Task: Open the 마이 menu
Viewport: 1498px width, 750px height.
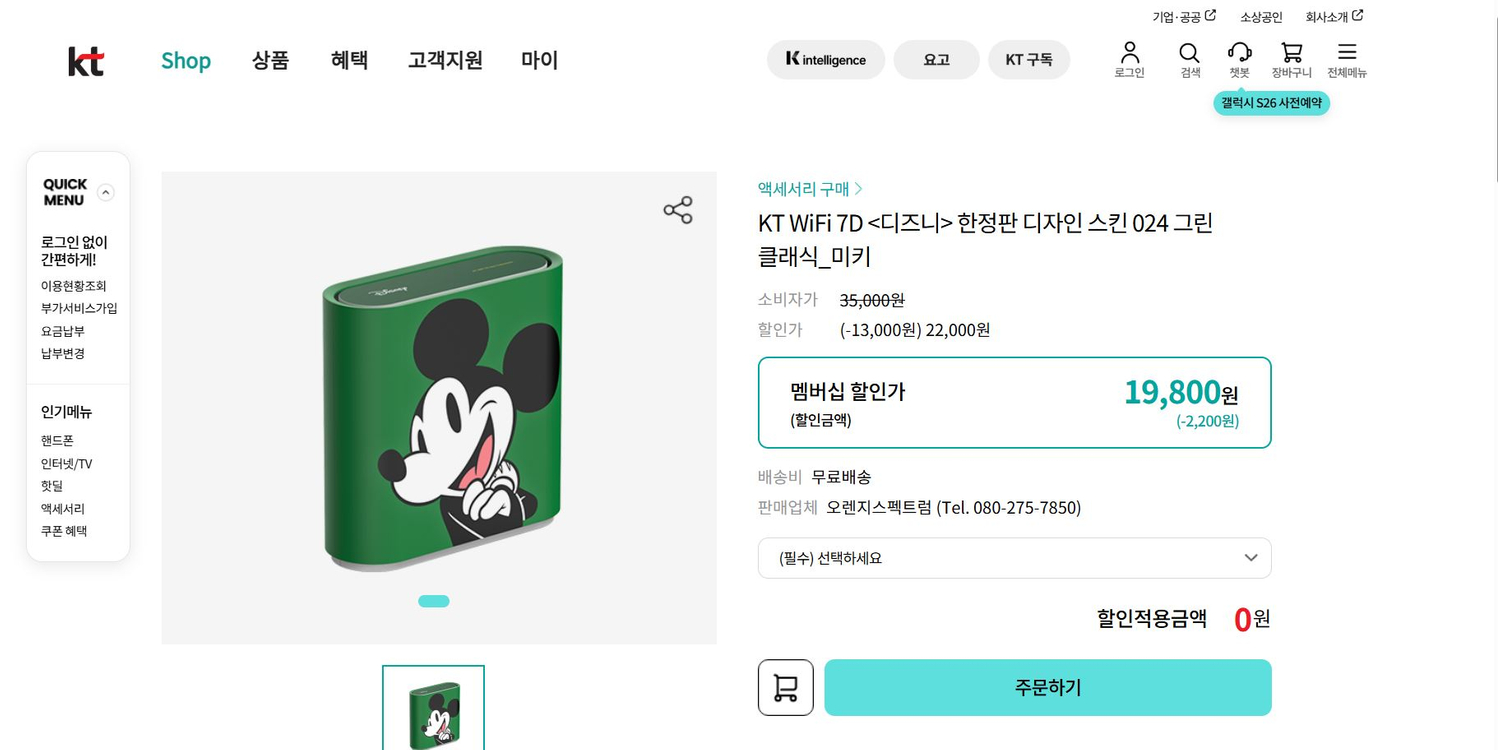Action: click(x=538, y=60)
